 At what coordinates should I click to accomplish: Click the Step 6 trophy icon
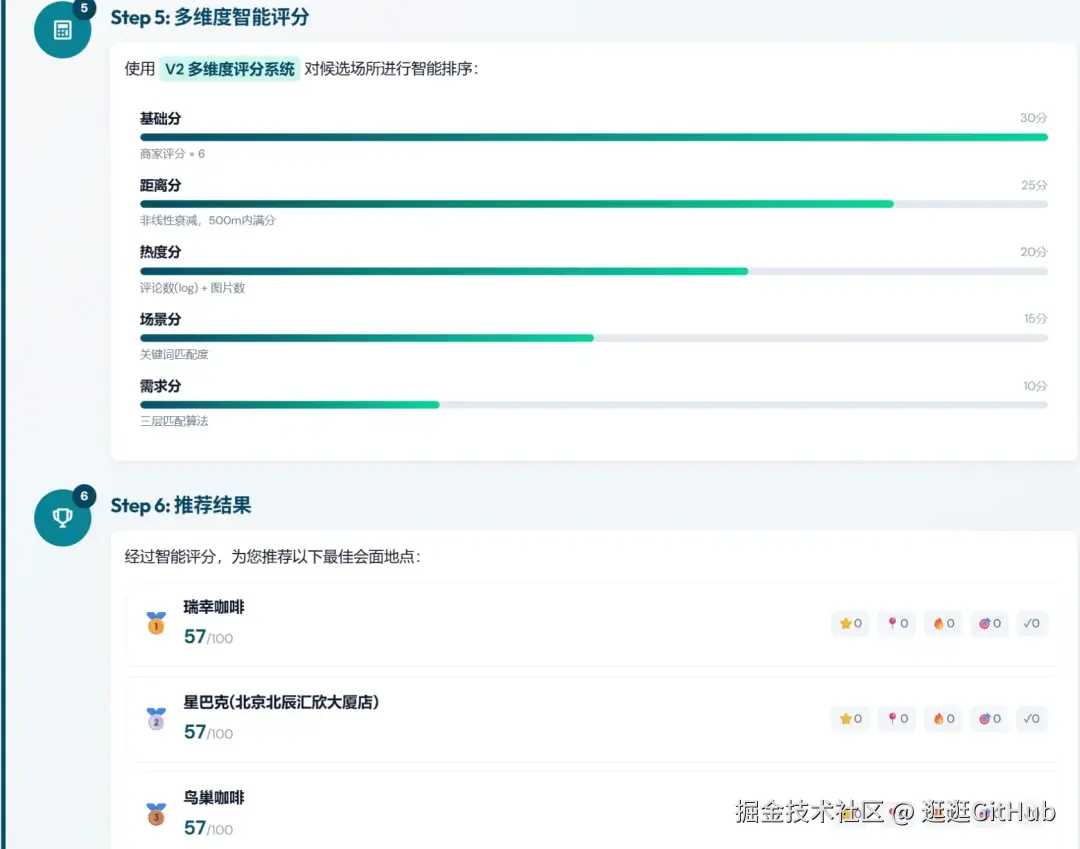coord(62,517)
